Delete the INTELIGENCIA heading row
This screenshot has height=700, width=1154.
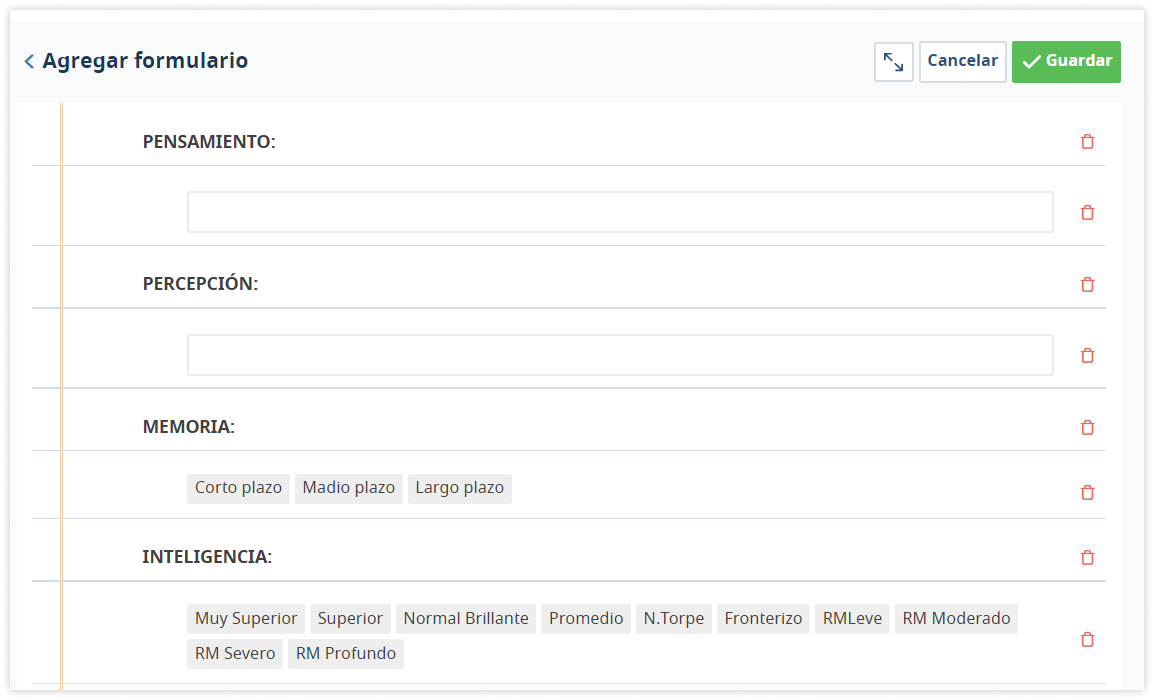[1087, 557]
